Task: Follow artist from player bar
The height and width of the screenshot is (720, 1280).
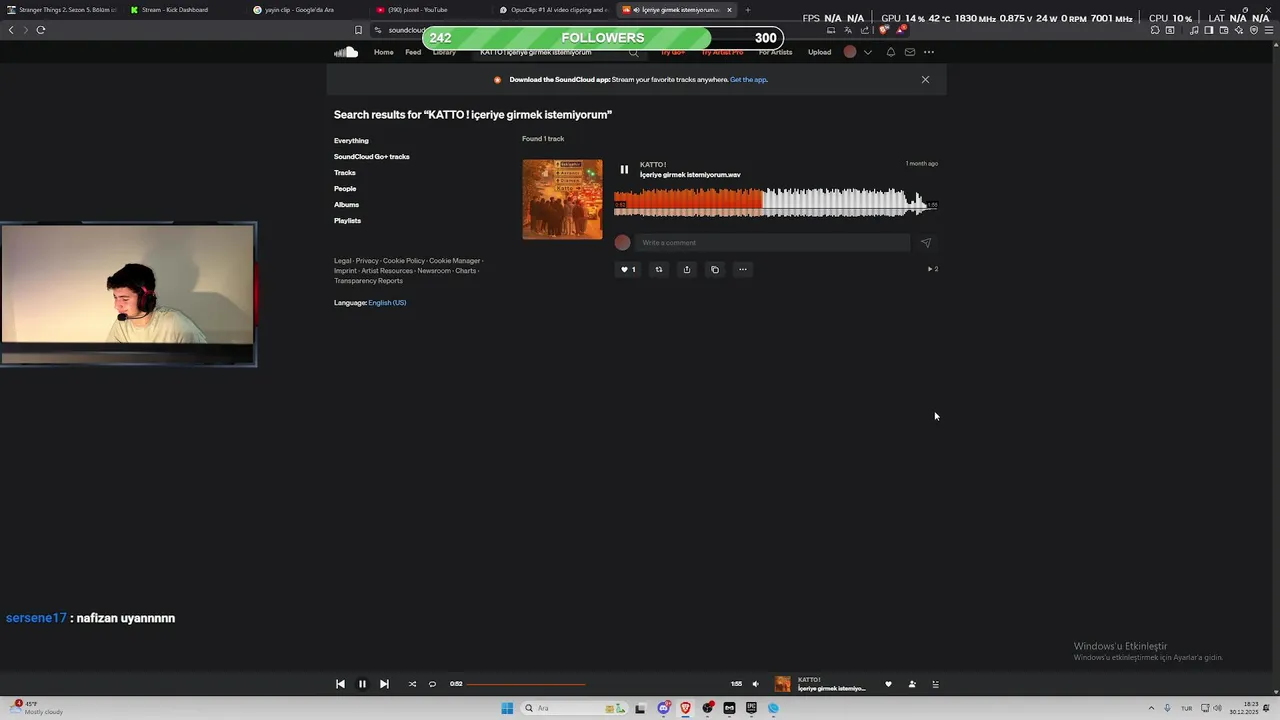Action: click(x=912, y=684)
